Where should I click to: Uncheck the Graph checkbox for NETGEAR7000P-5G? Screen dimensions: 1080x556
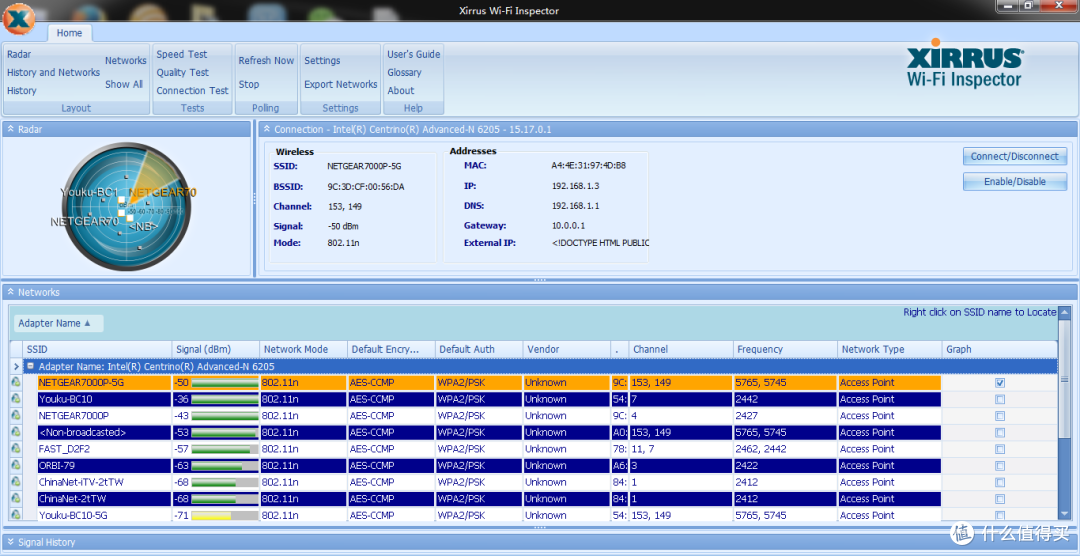(1000, 382)
